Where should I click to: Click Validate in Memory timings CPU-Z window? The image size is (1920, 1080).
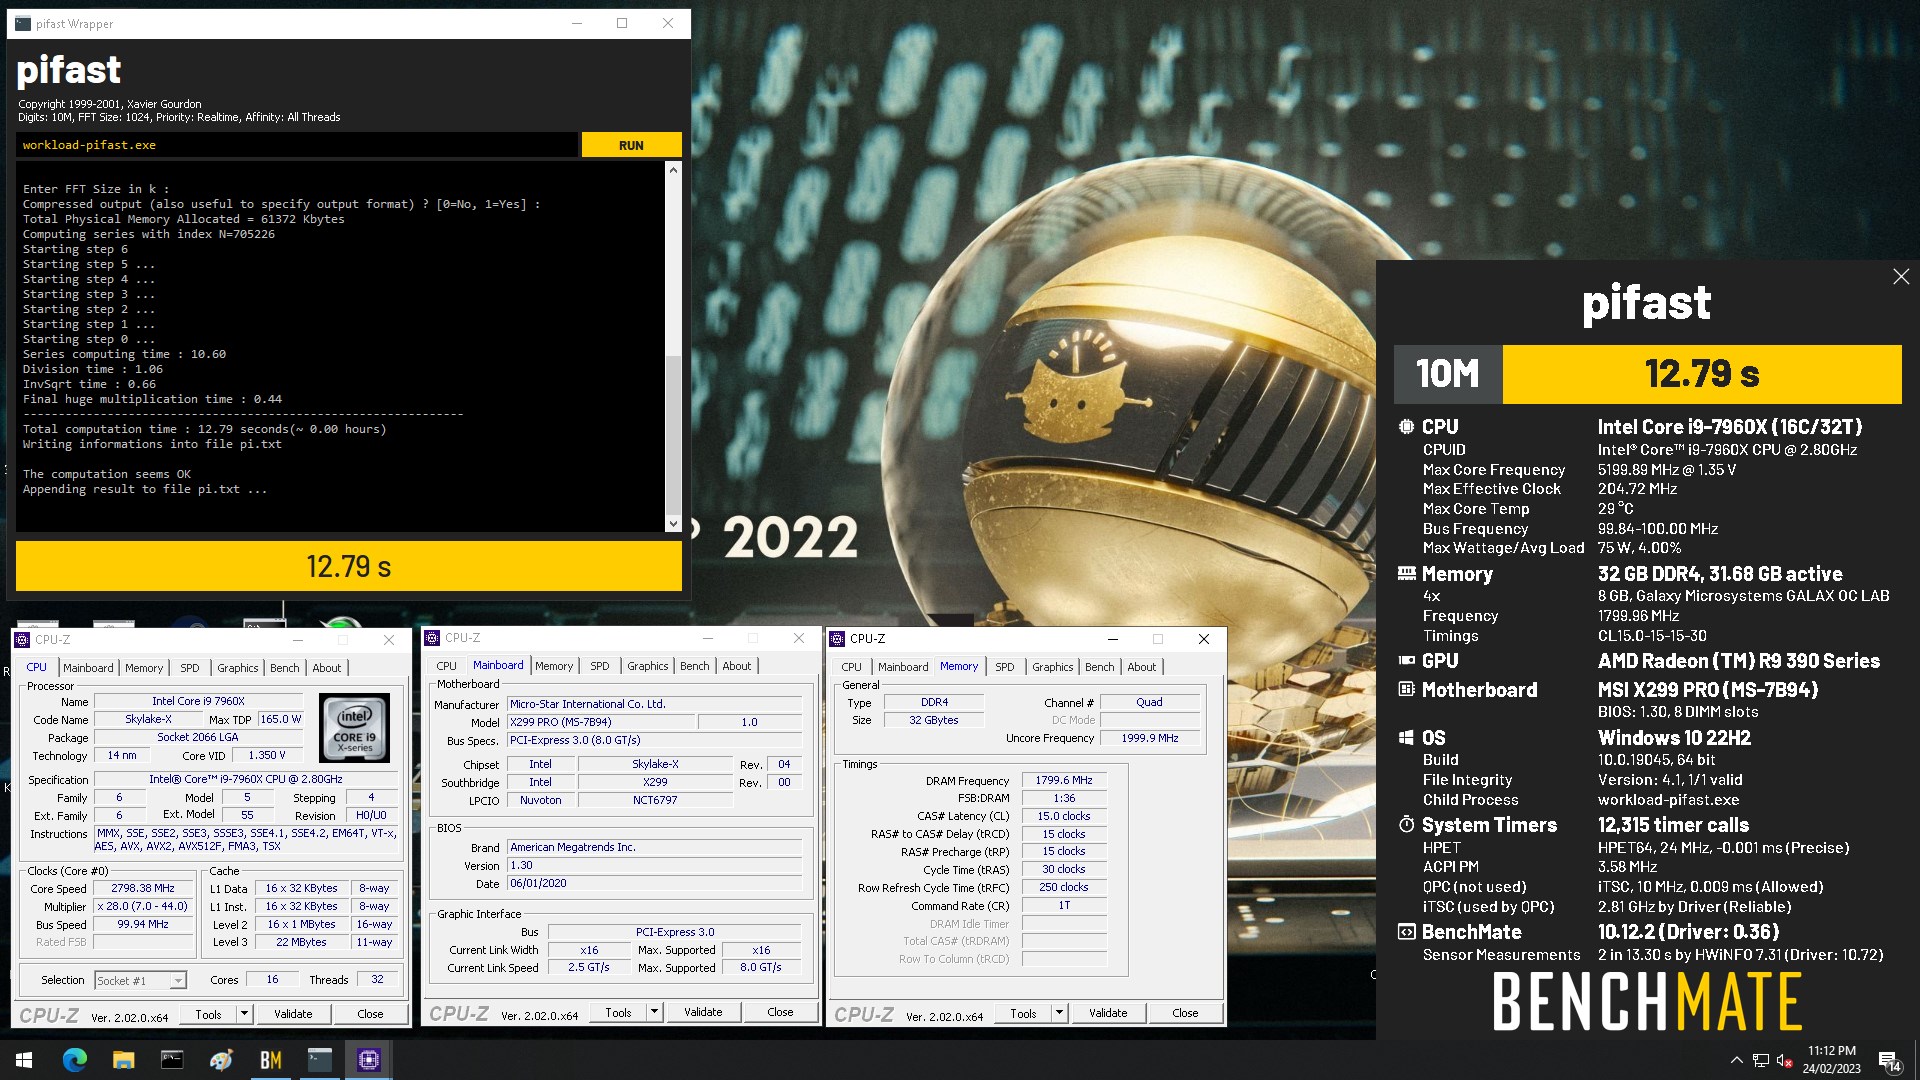point(1108,1013)
